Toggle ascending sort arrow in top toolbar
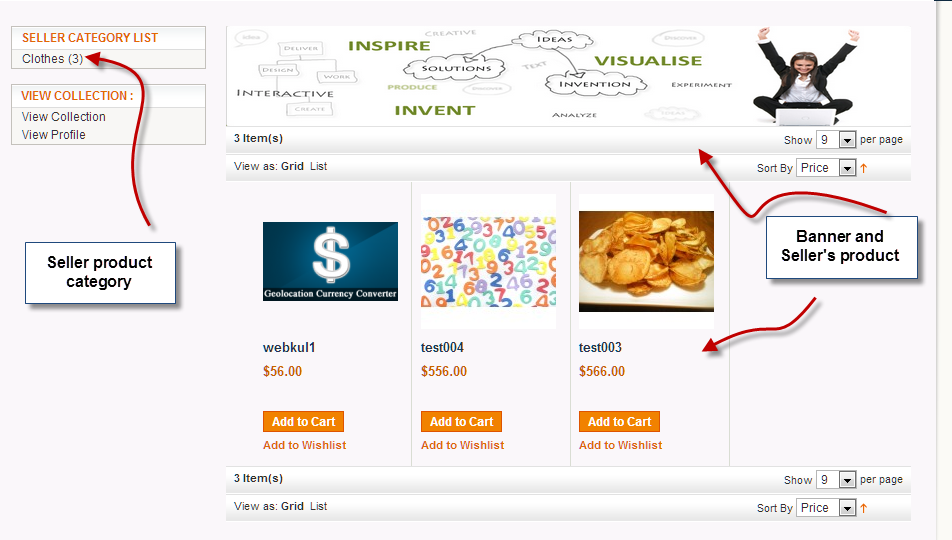 tap(863, 168)
